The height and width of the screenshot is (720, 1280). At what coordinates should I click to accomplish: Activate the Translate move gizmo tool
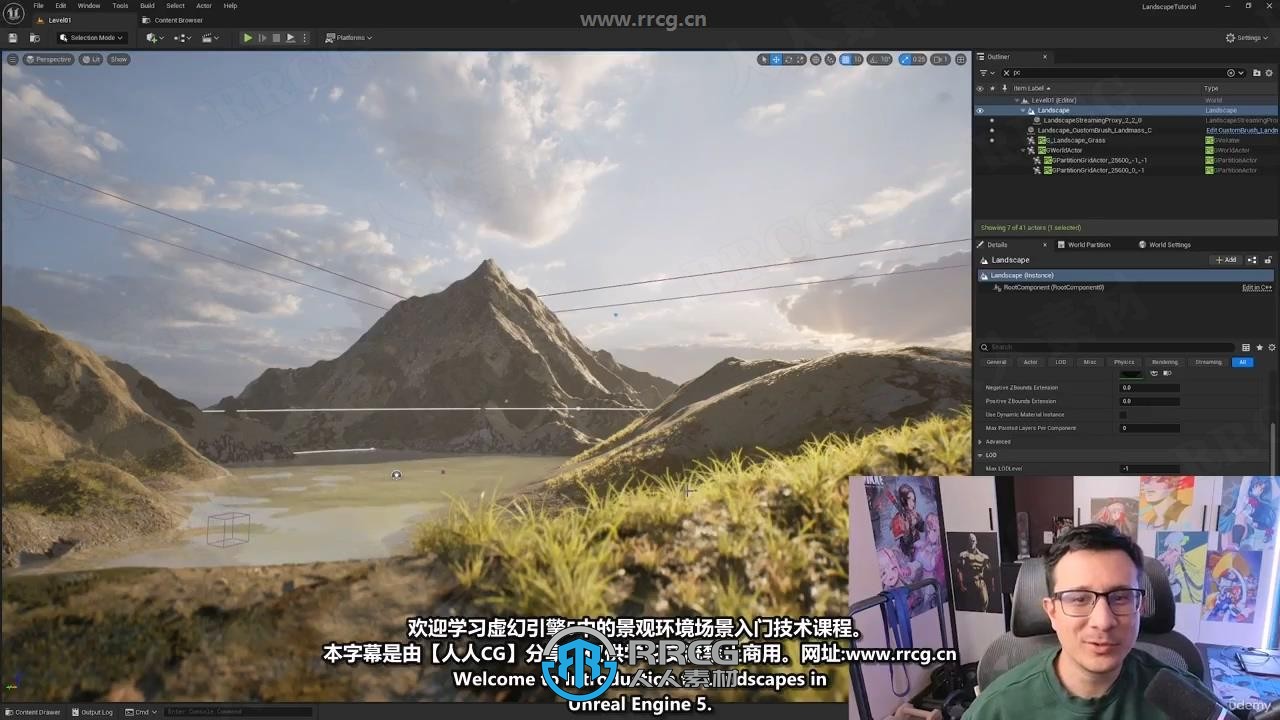[775, 60]
